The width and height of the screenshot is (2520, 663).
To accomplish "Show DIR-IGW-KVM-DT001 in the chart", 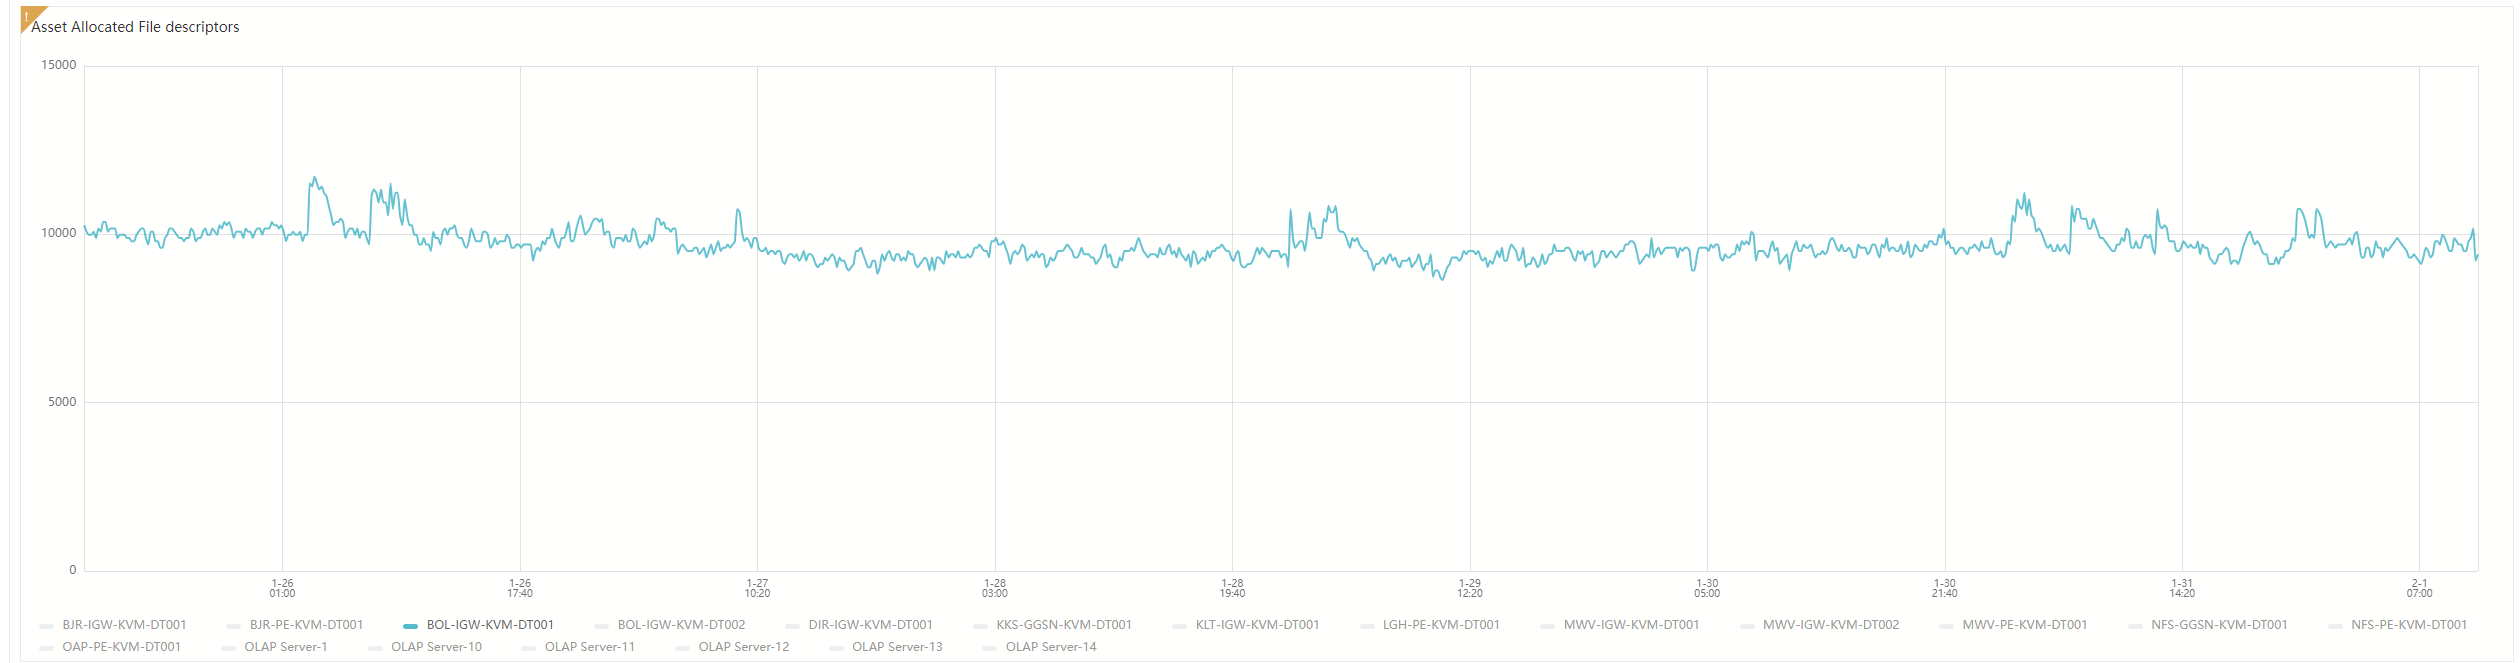I will (x=870, y=625).
